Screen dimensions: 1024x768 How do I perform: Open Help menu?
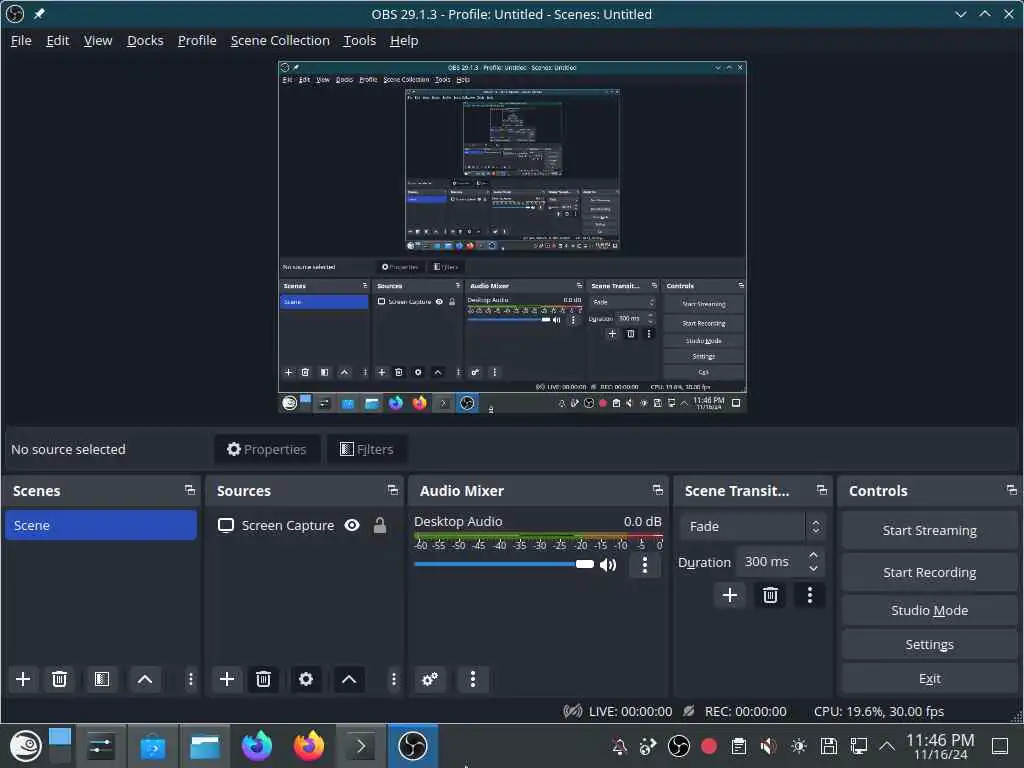[404, 40]
